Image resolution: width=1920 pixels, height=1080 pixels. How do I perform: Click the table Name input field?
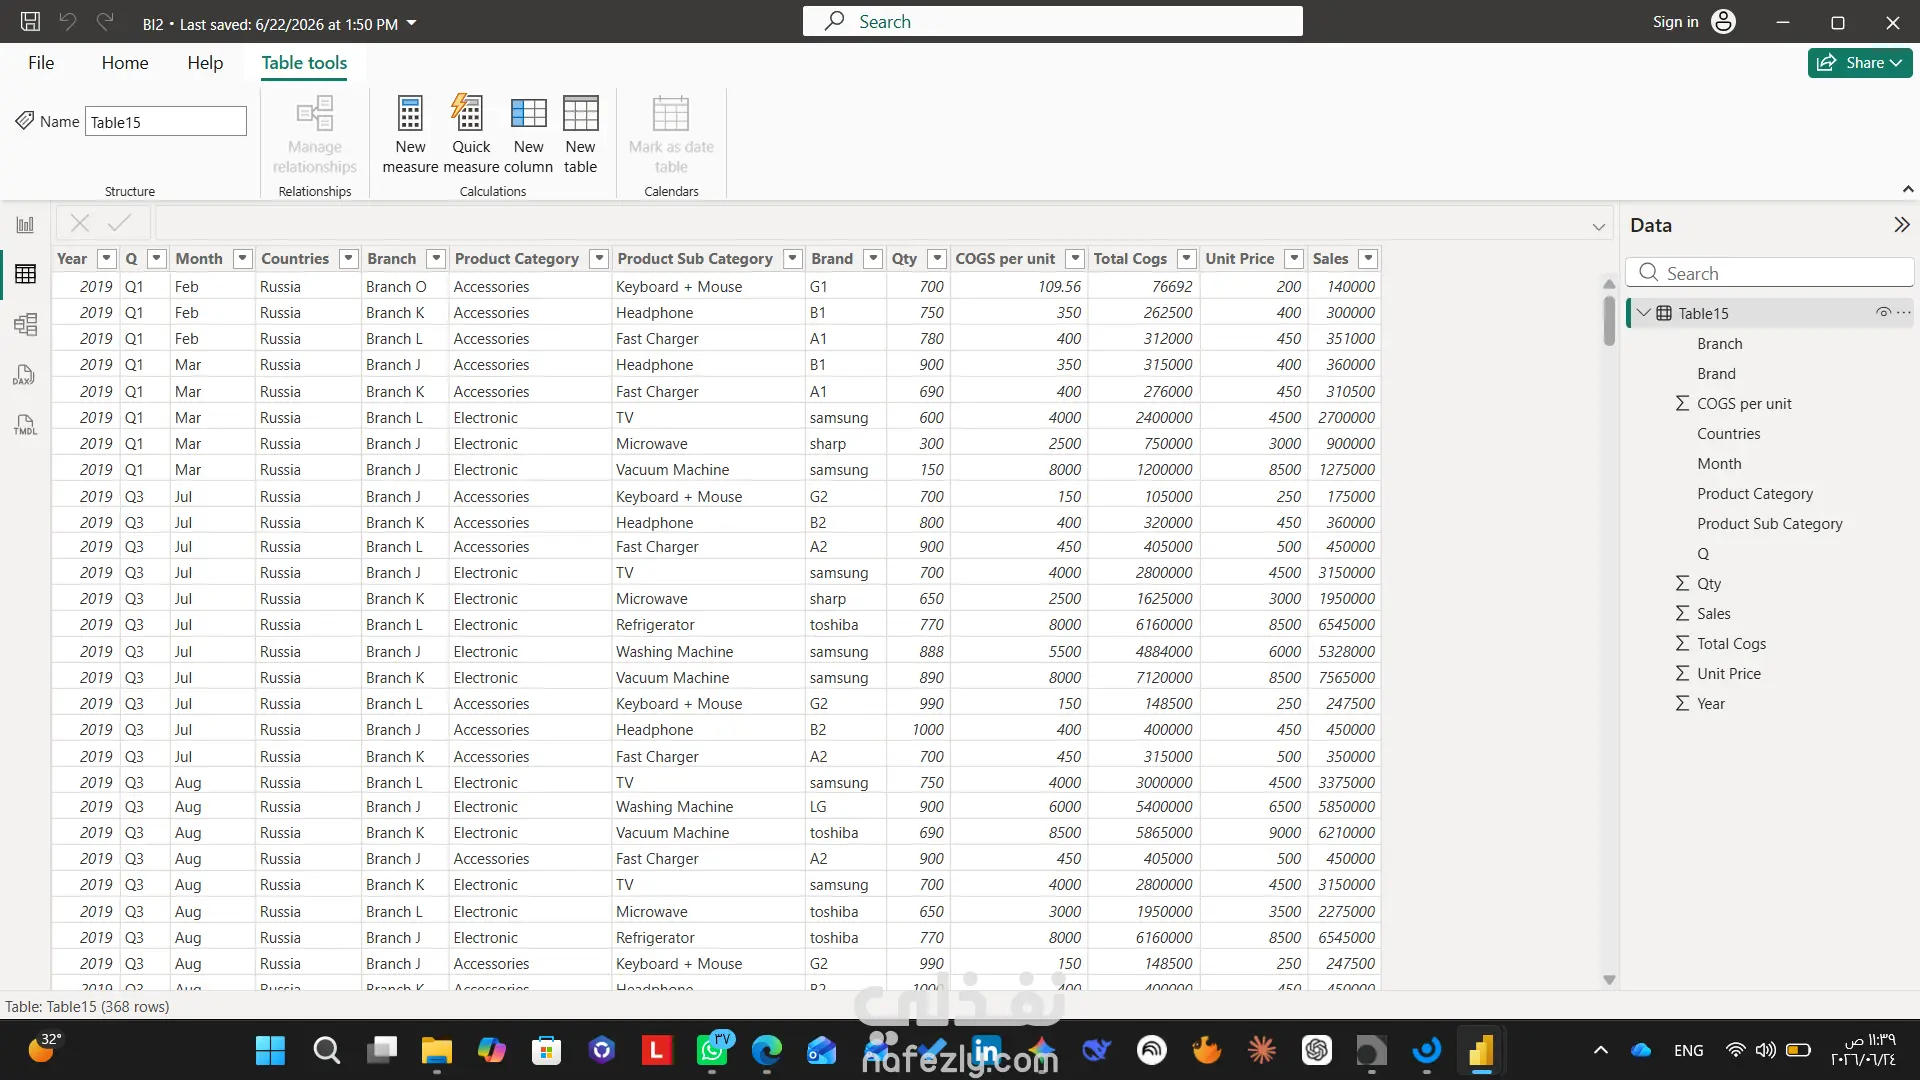(165, 122)
